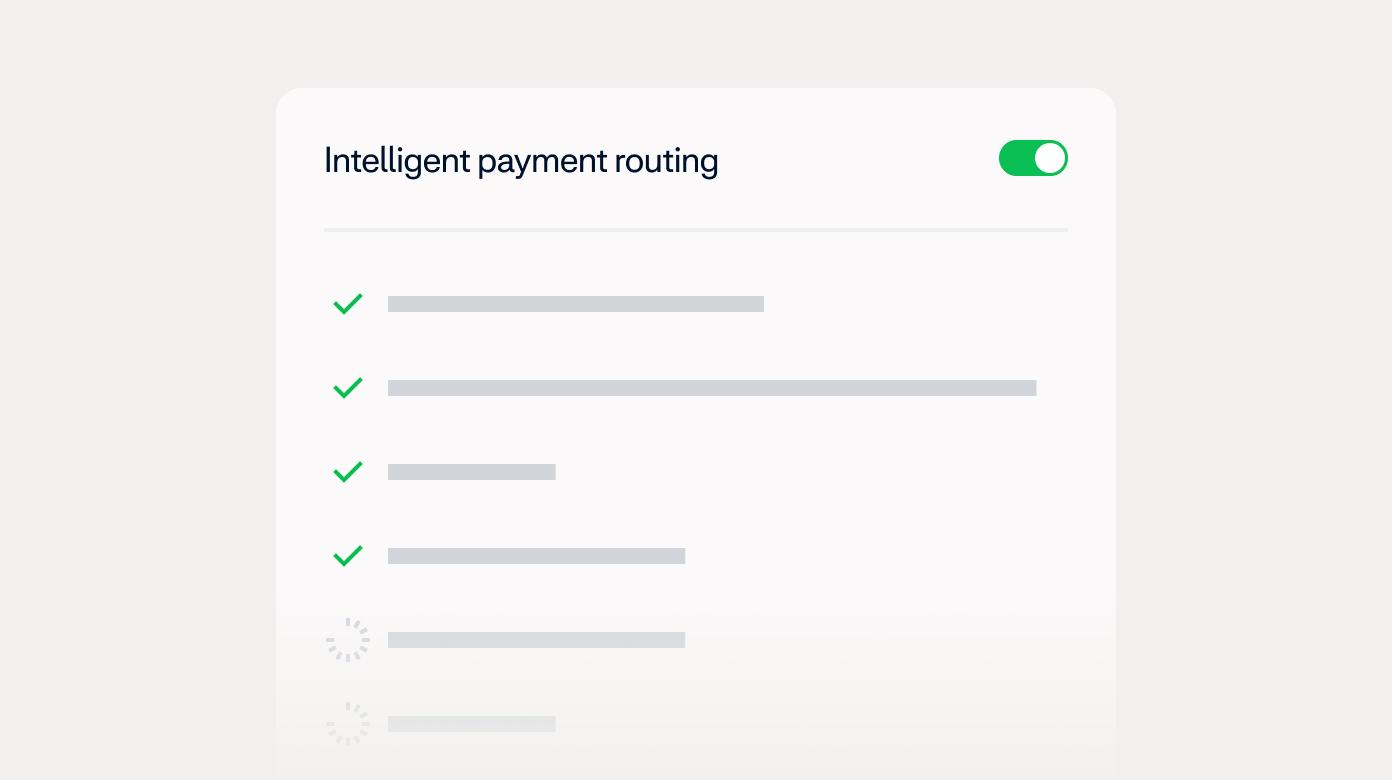This screenshot has height=780, width=1392.
Task: Click the divider line under the heading
Action: [695, 230]
